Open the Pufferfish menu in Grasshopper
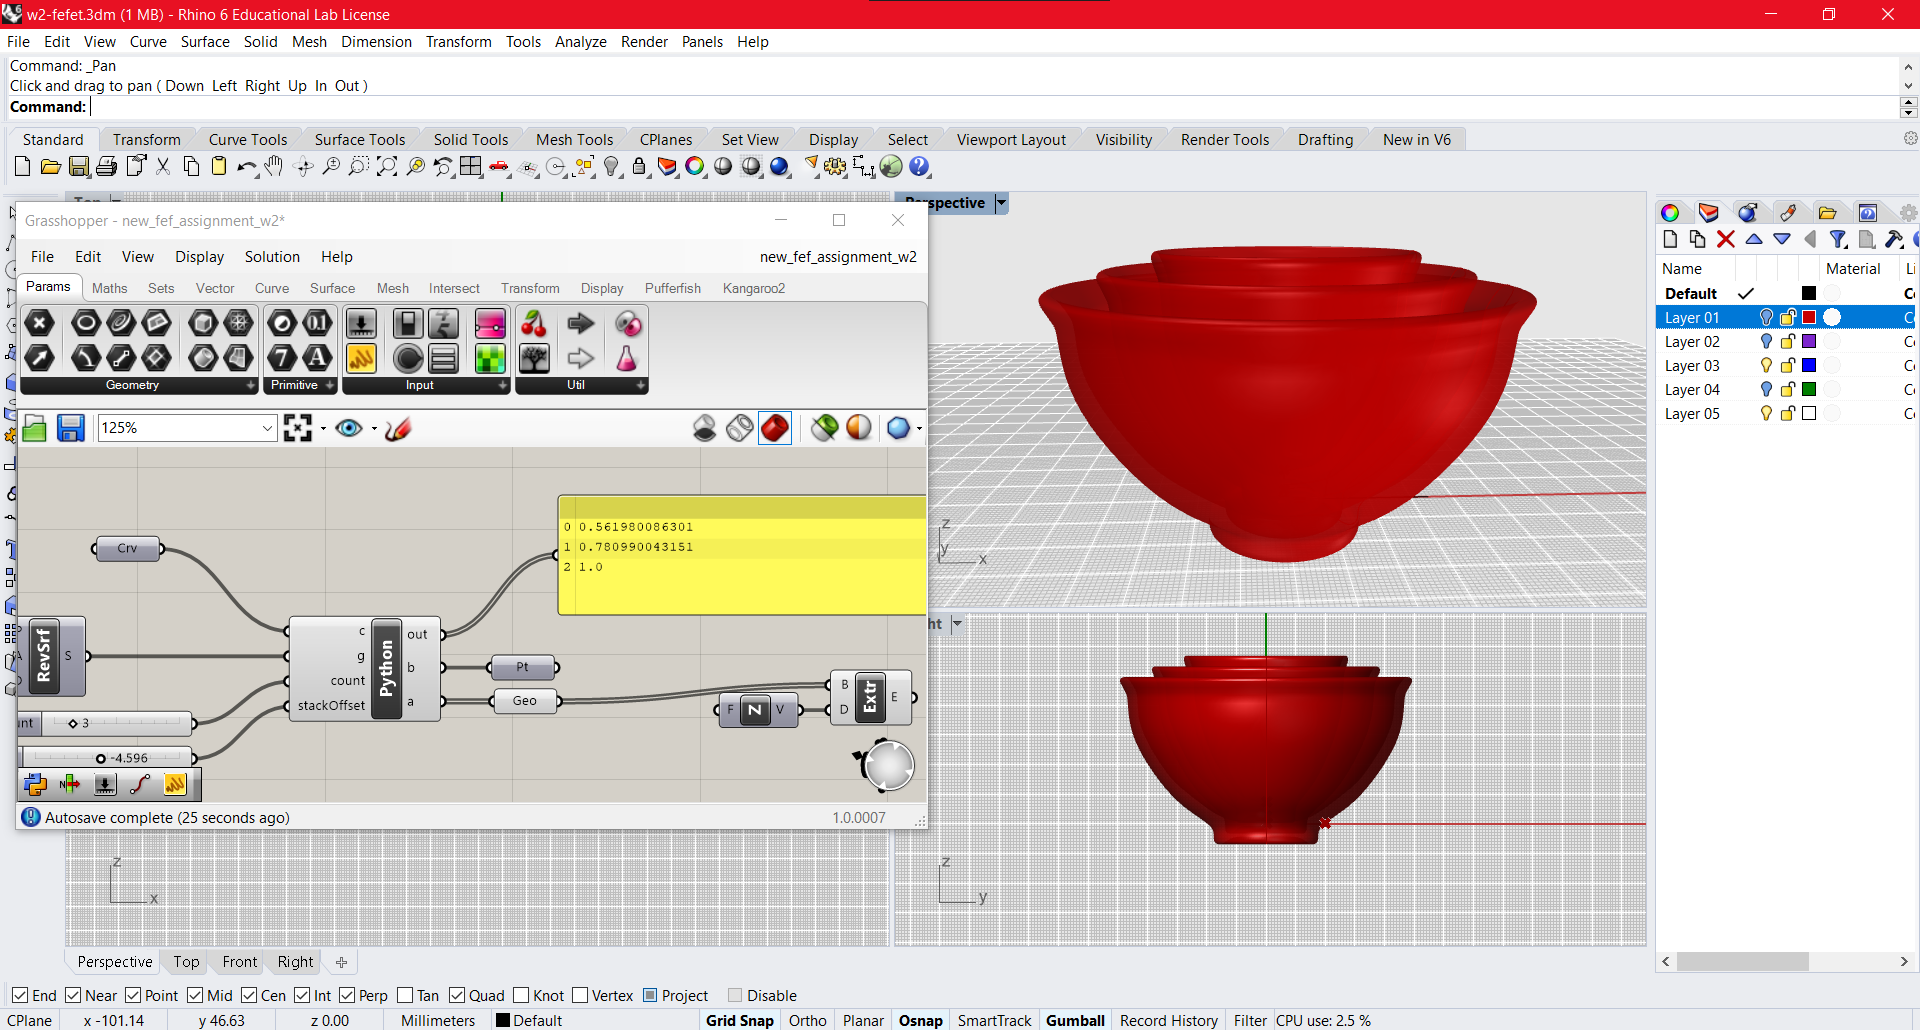The height and width of the screenshot is (1030, 1920). pyautogui.click(x=672, y=289)
